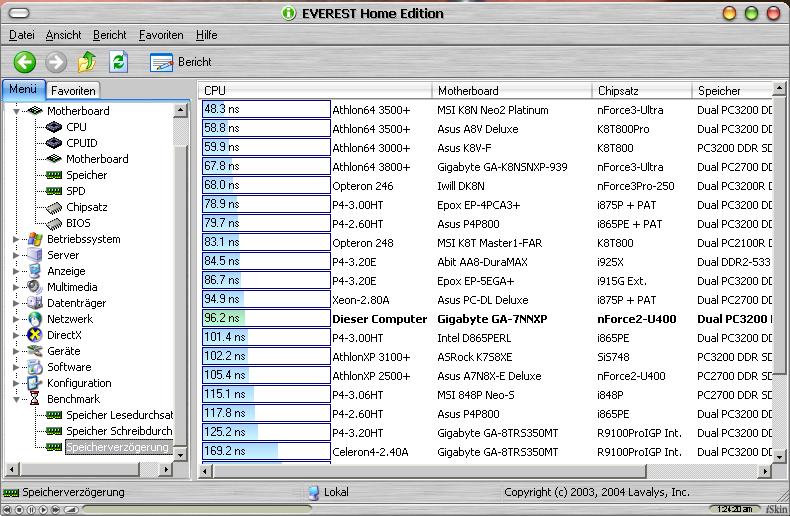This screenshot has width=790, height=516.
Task: Expand the Netzwerk tree node
Action: [x=16, y=319]
